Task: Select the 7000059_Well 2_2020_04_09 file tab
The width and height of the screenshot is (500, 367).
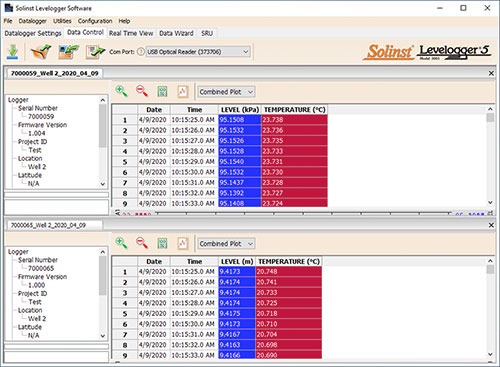Action: [x=55, y=73]
